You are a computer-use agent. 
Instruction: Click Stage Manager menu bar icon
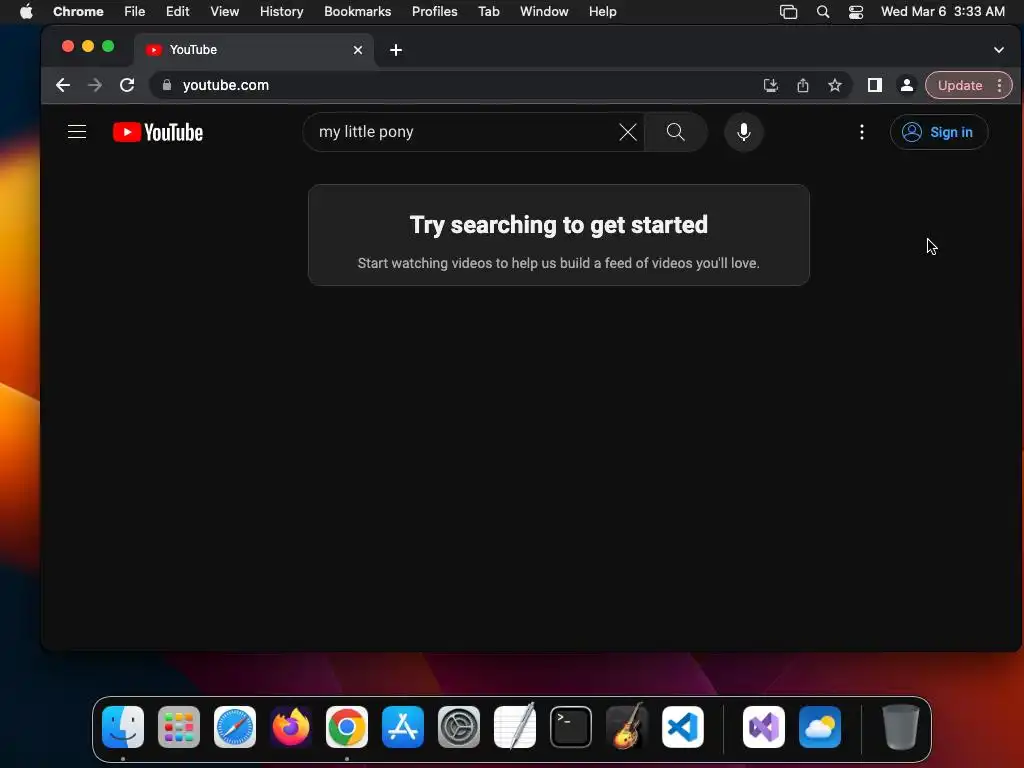(x=788, y=11)
